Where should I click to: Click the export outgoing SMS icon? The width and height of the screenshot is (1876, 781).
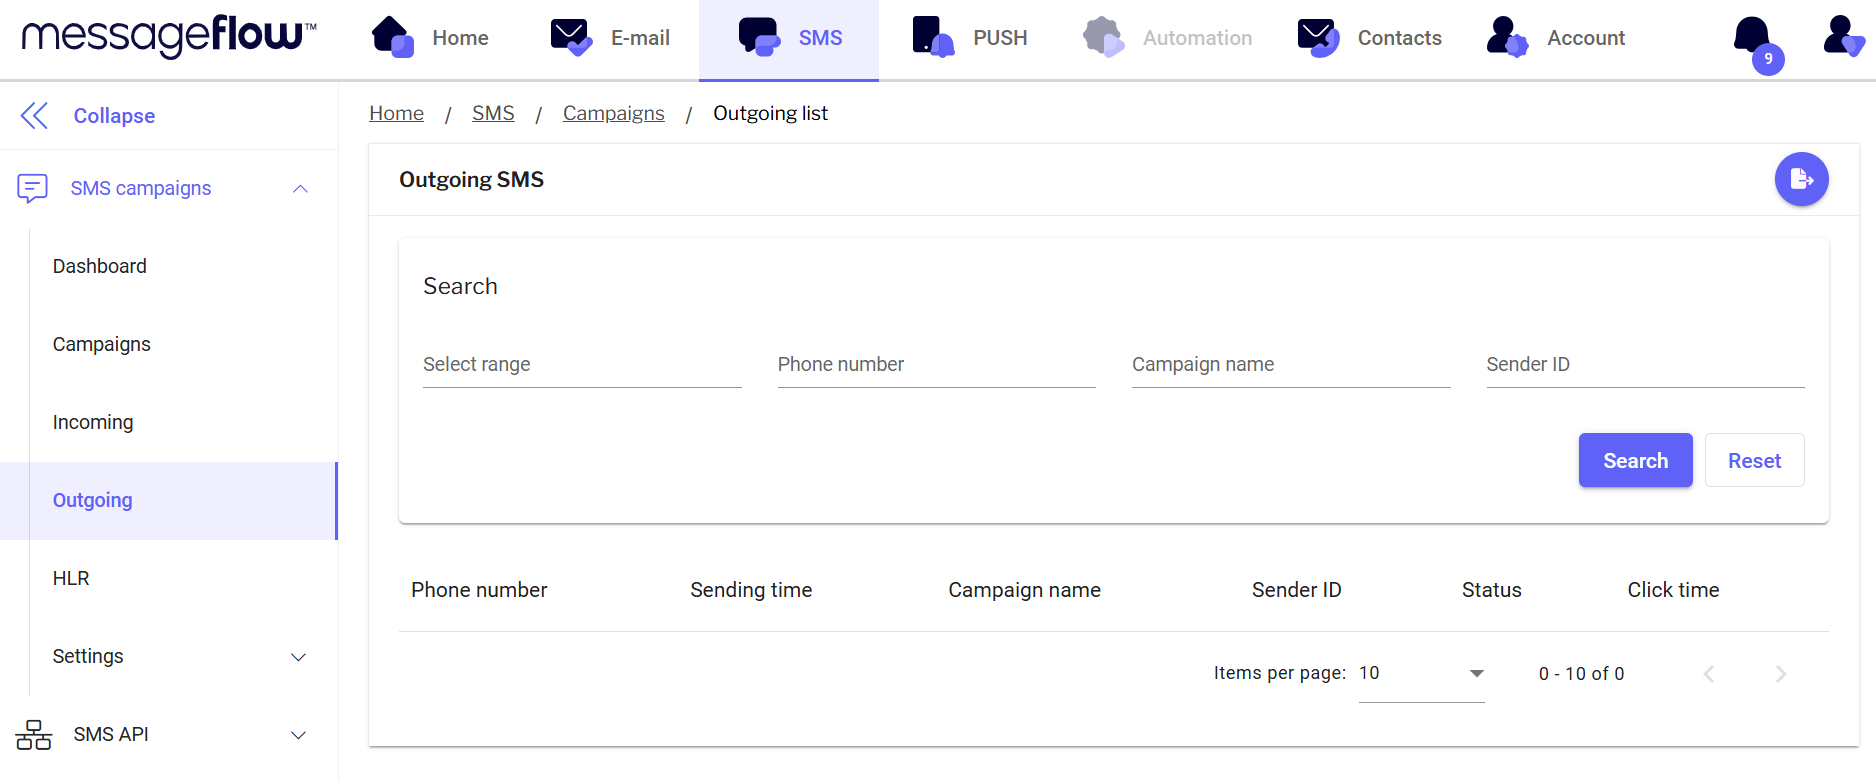(x=1801, y=179)
